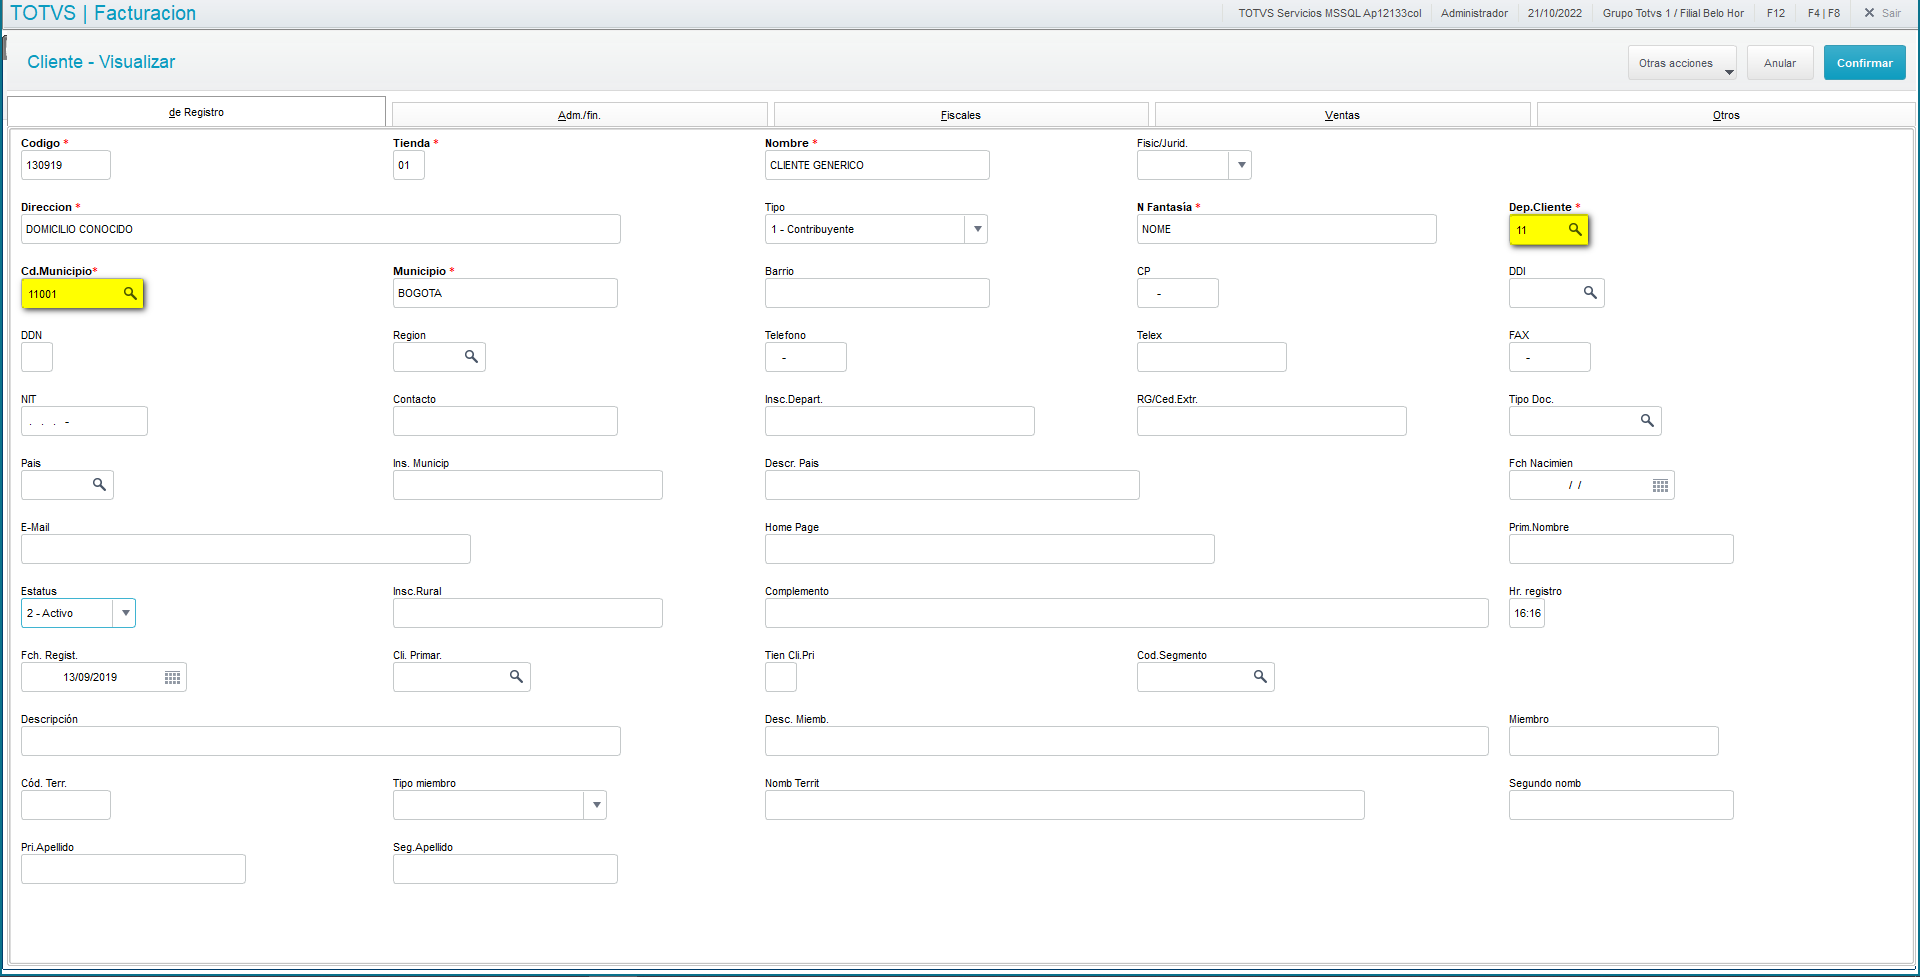The height and width of the screenshot is (977, 1920).
Task: Switch to the Ventas tab
Action: tap(1342, 115)
